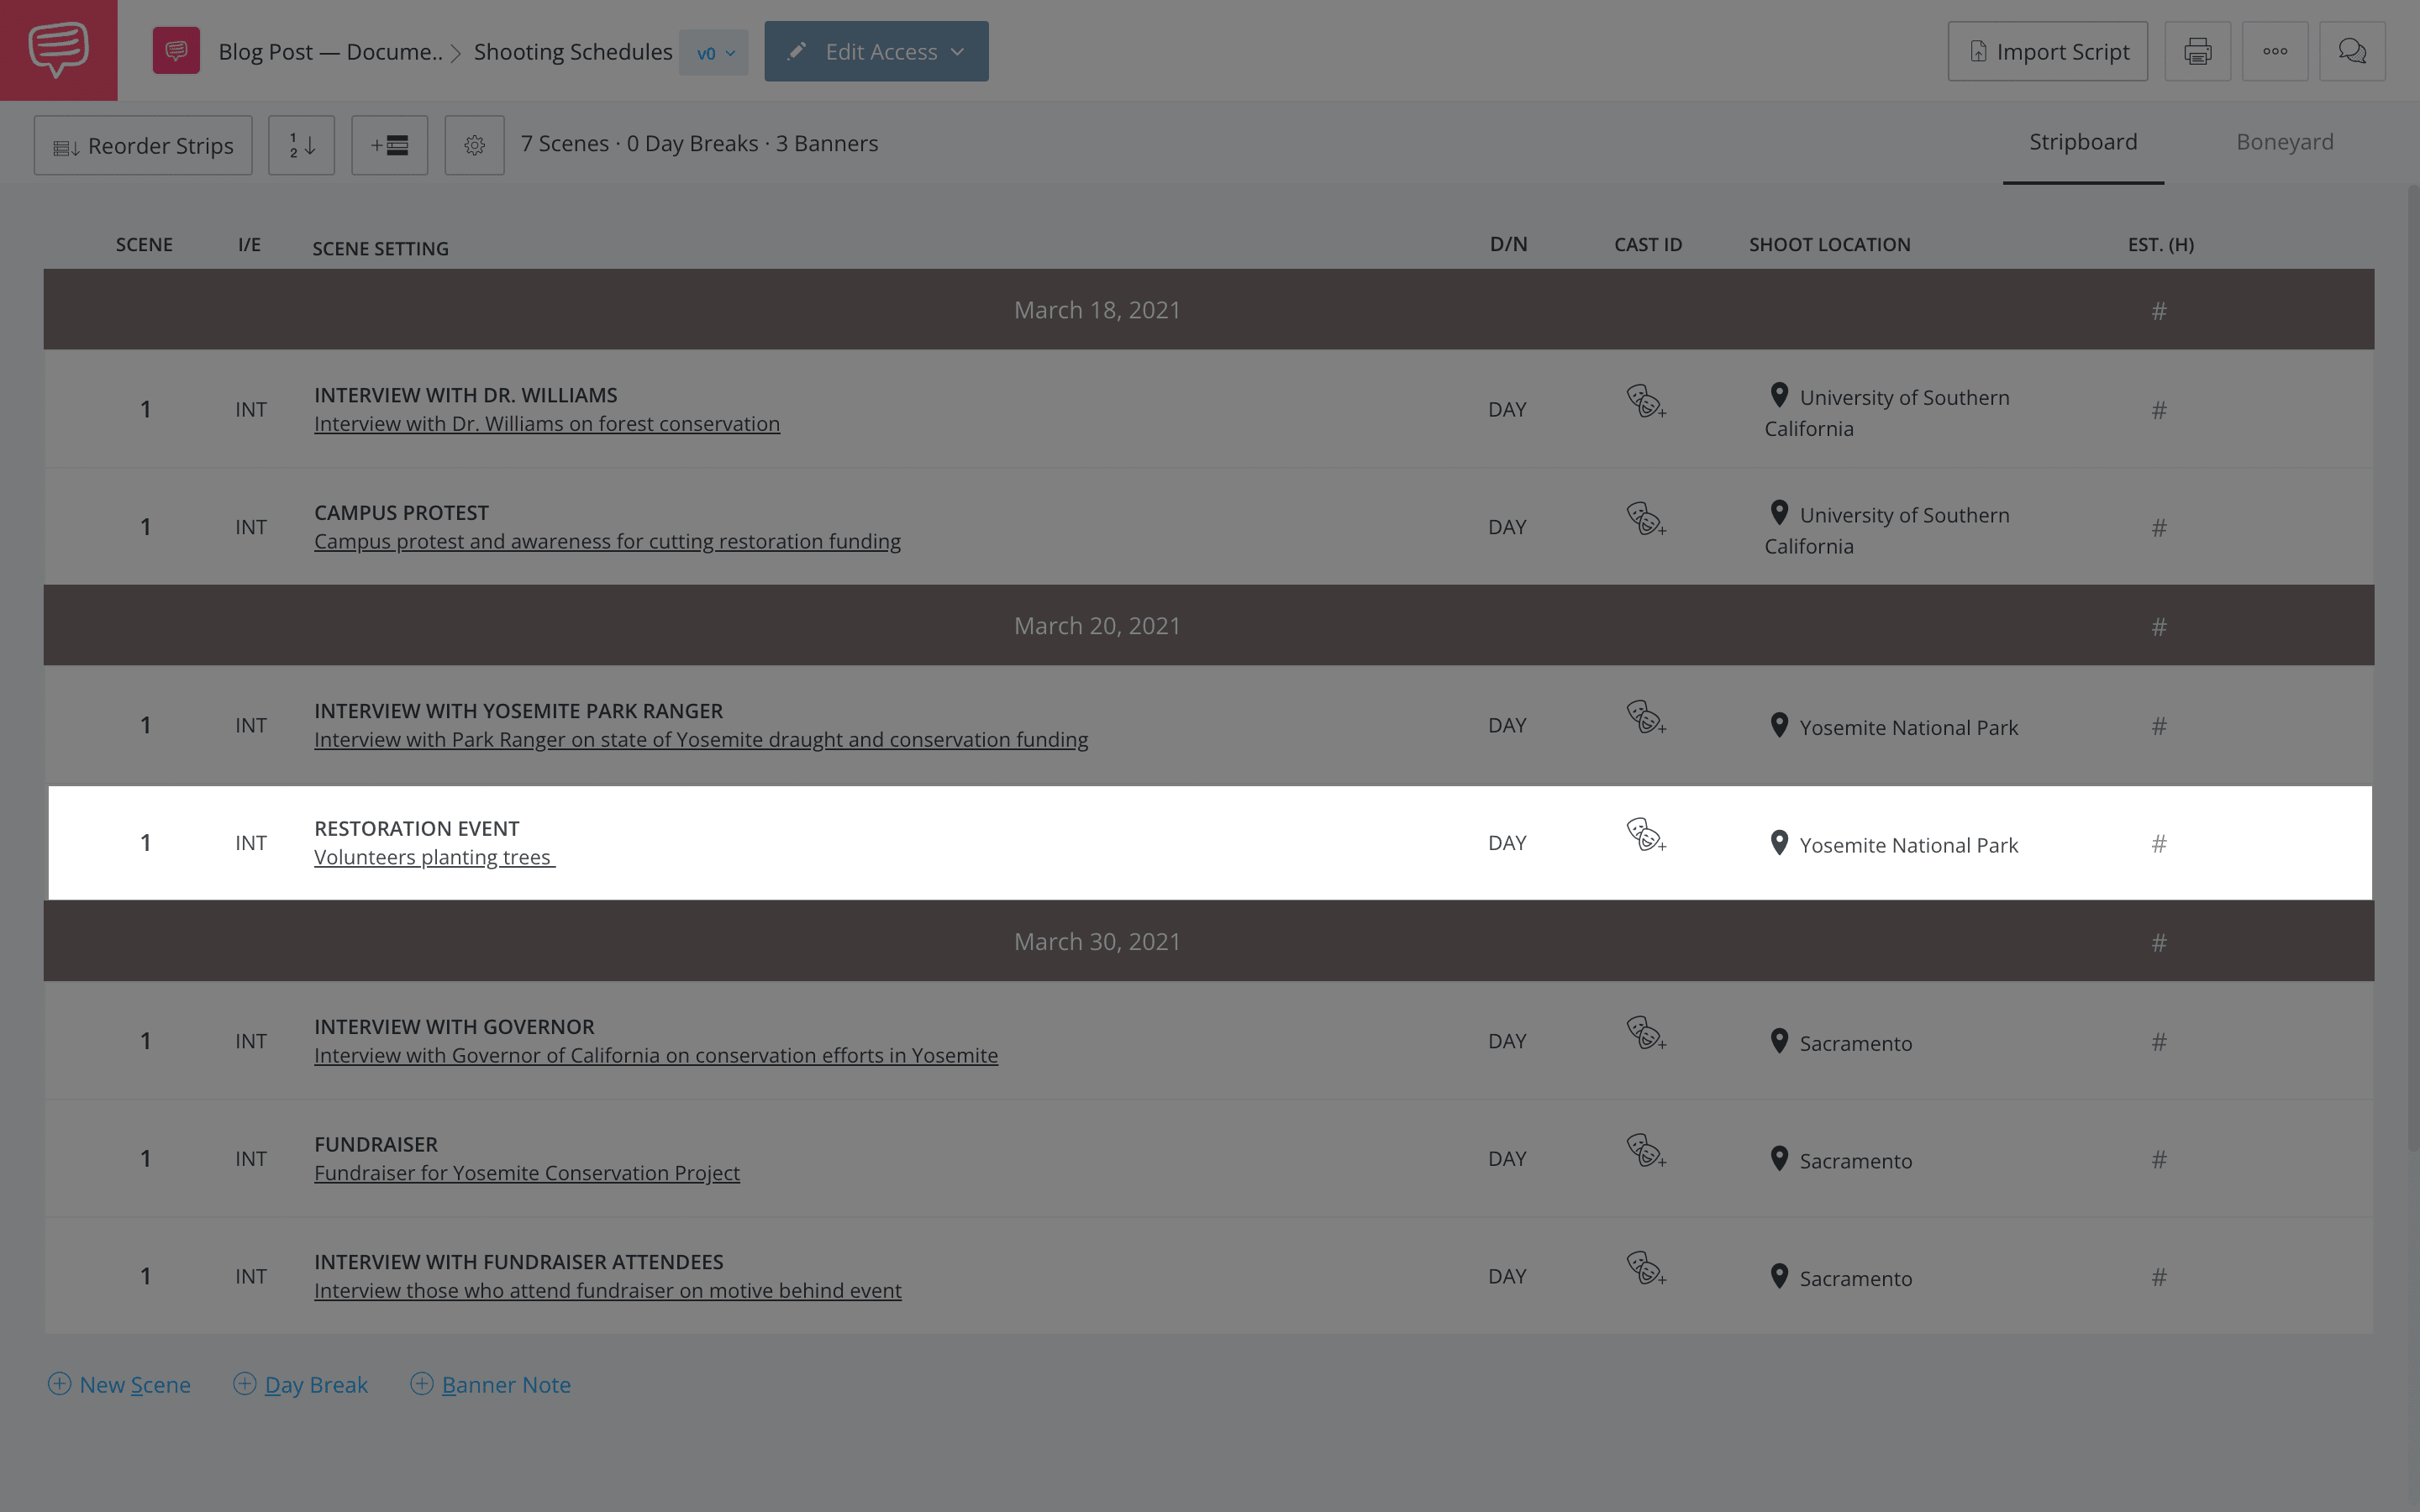Click the overflow menu icon top right

(2275, 50)
